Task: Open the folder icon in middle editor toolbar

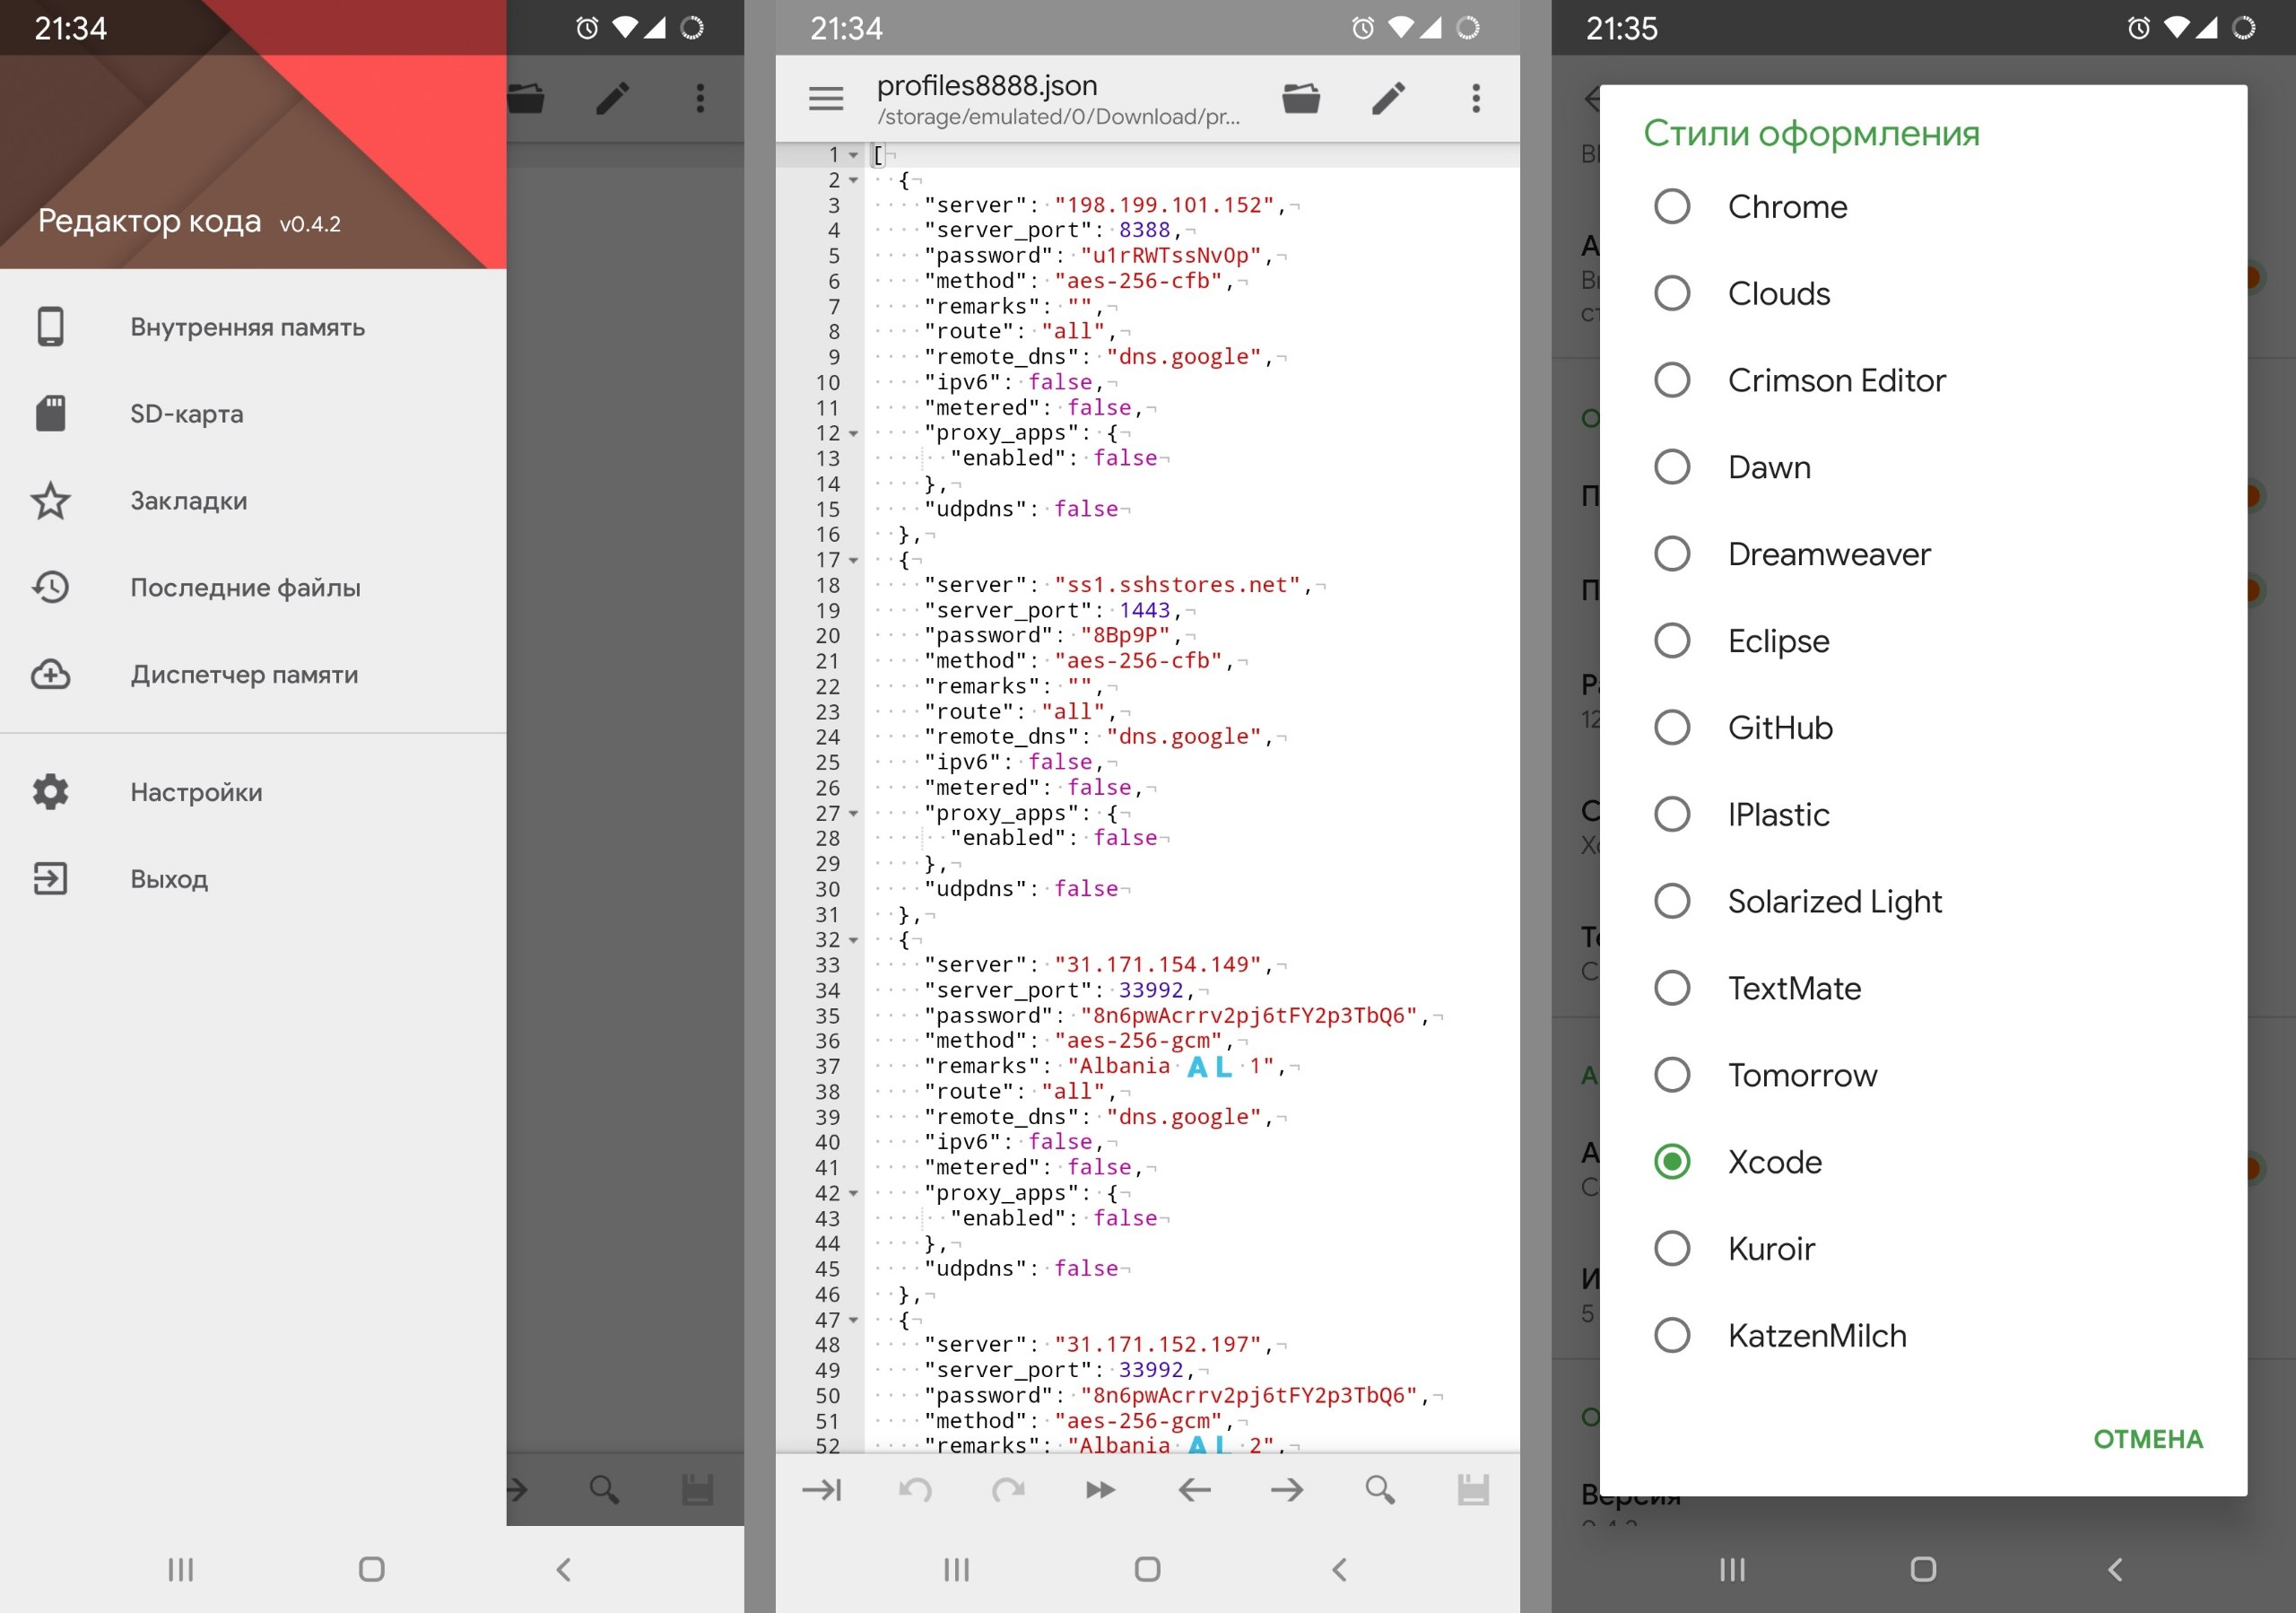Action: click(x=1301, y=98)
